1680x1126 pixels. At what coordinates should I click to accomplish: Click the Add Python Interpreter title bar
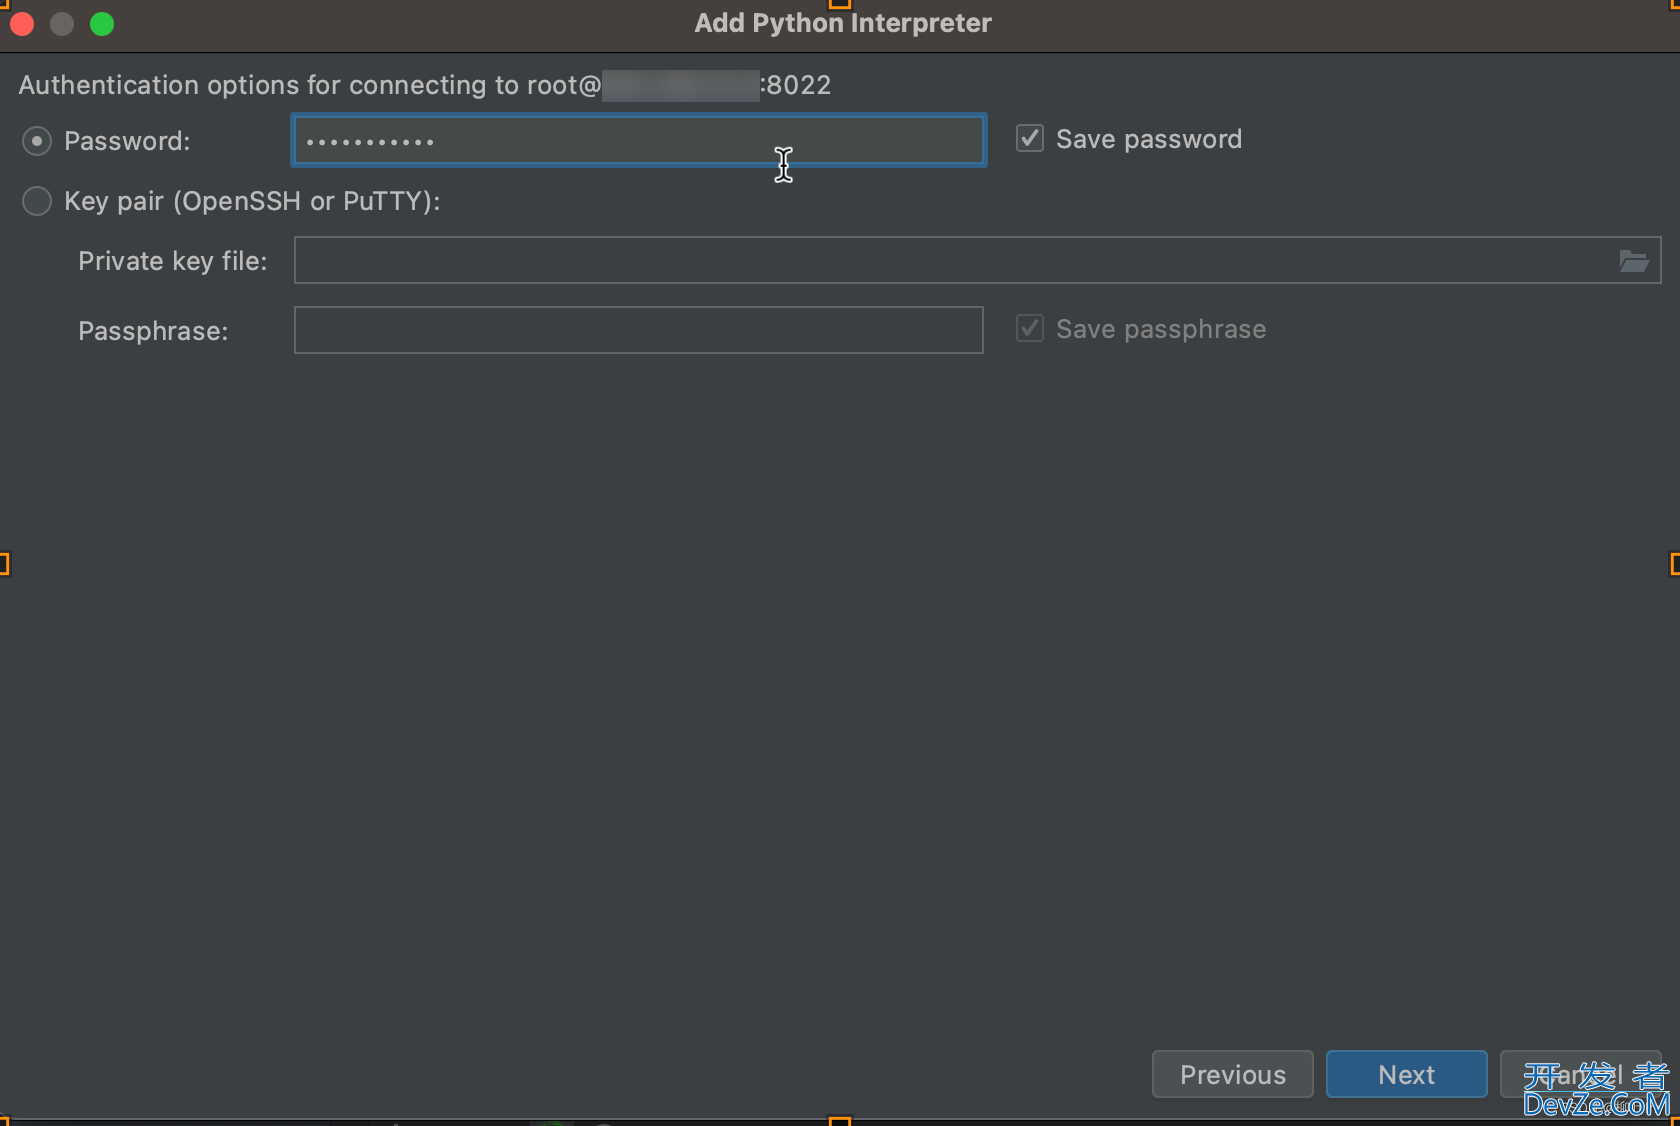tap(843, 23)
